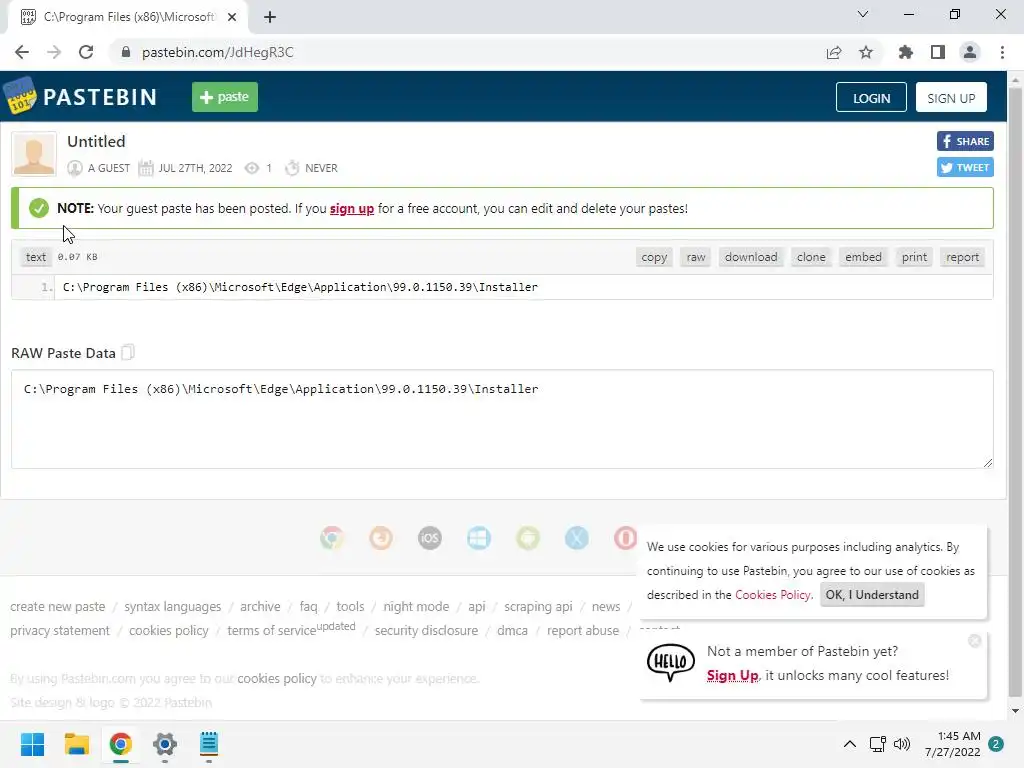The height and width of the screenshot is (768, 1024).
Task: Open the Cookies Policy link in the popup
Action: point(773,594)
